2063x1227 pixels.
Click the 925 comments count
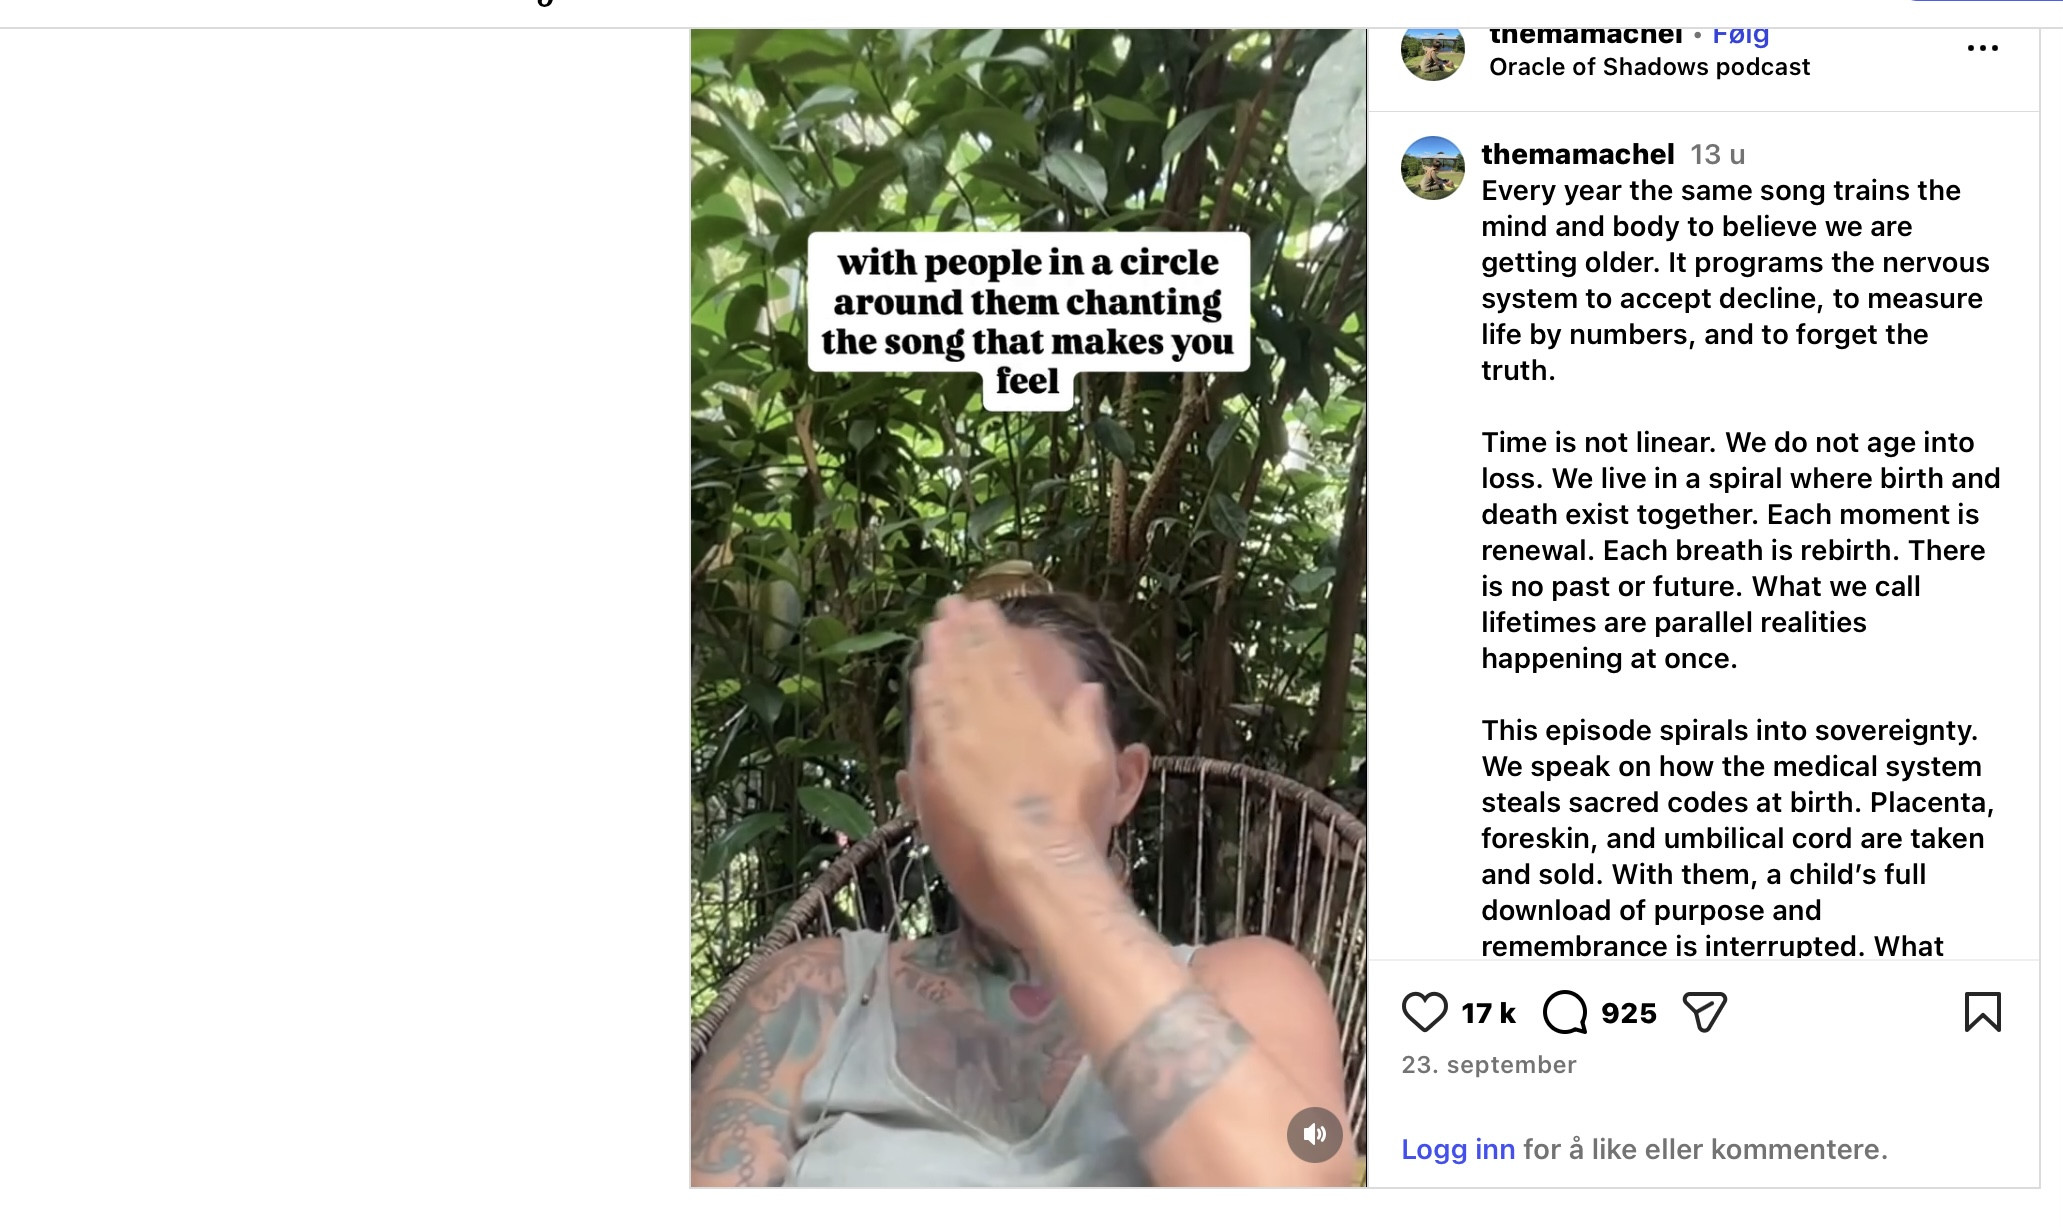pos(1628,1013)
